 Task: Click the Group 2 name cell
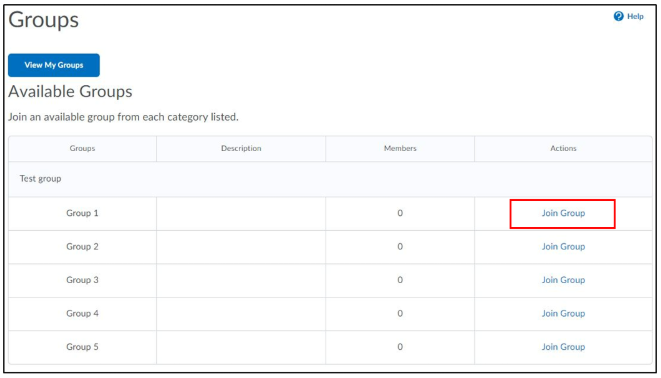(82, 247)
